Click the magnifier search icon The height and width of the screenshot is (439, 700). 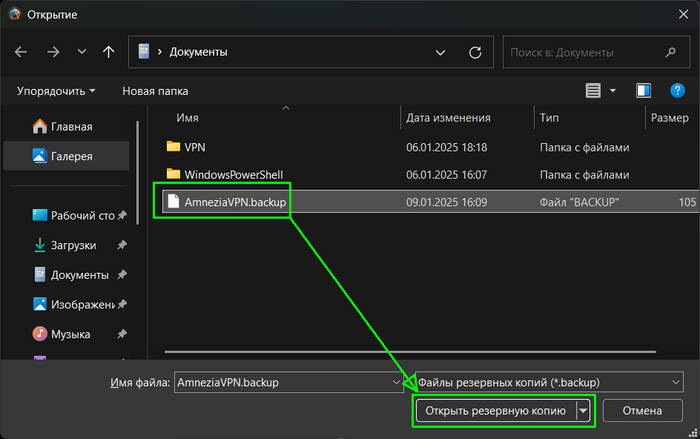click(x=671, y=52)
